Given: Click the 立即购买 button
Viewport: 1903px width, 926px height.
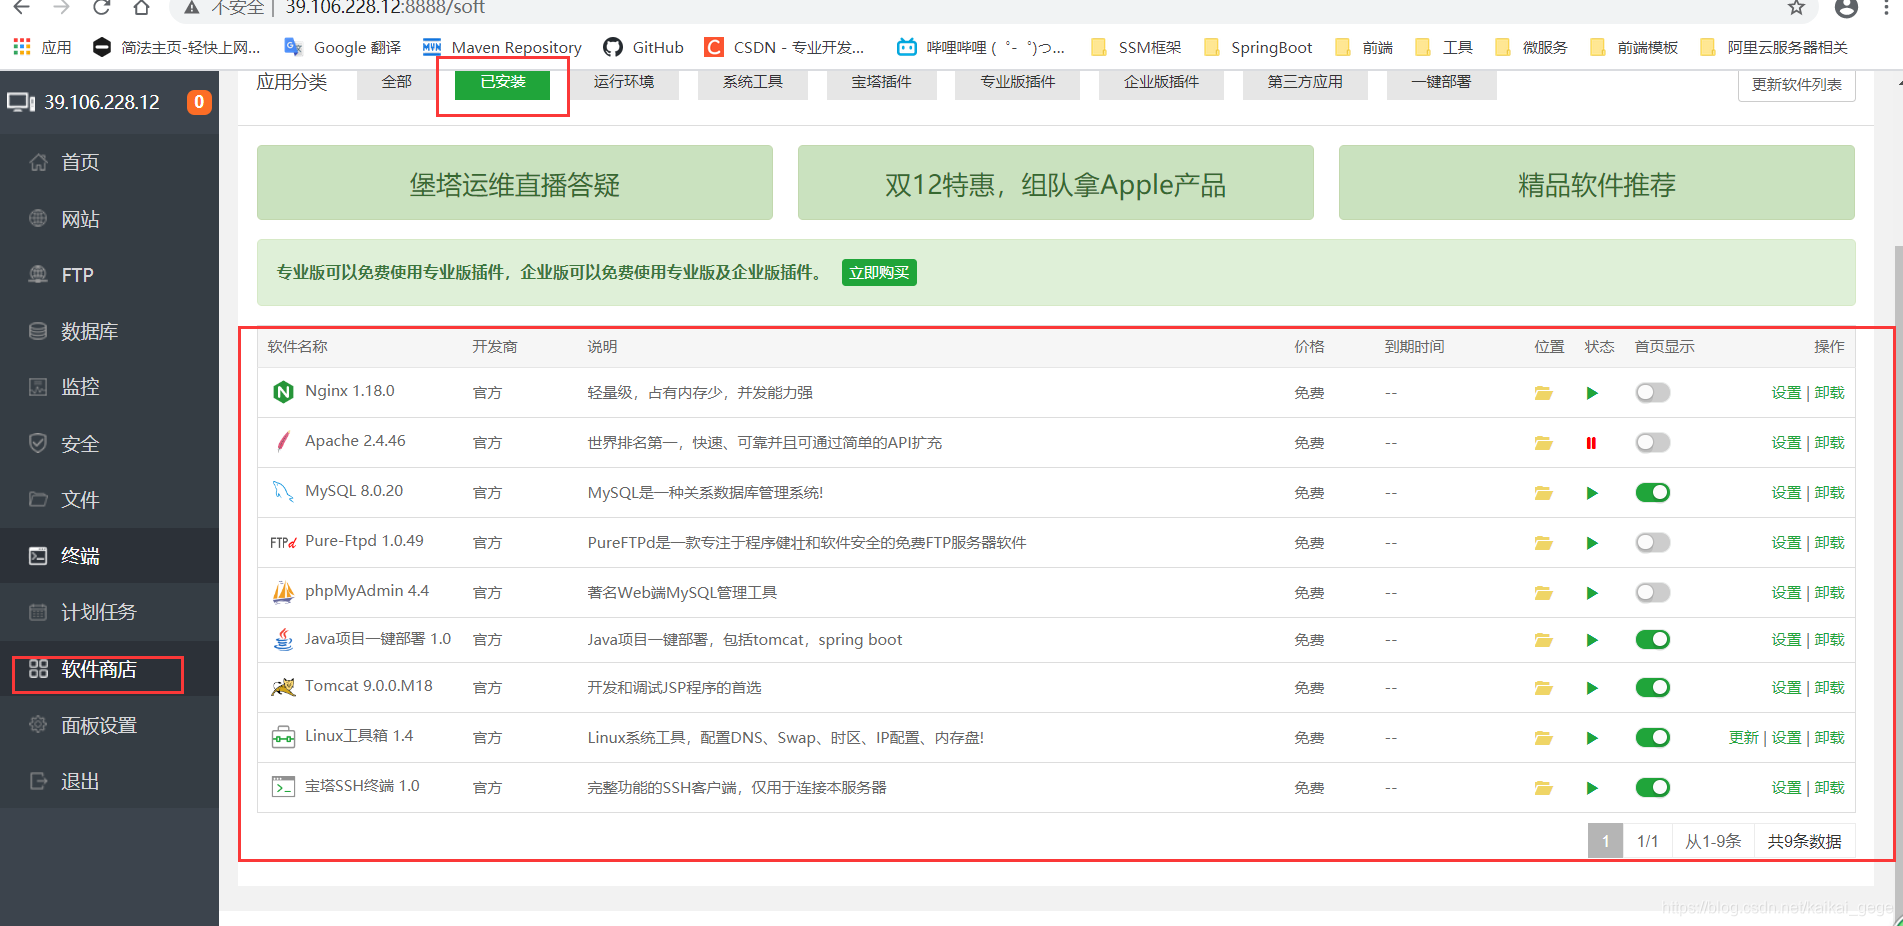Looking at the screenshot, I should [879, 273].
